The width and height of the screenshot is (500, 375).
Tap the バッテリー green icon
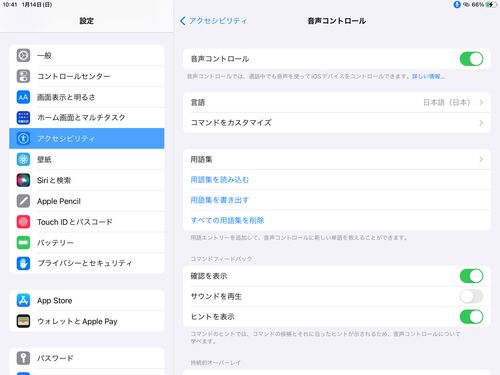[23, 242]
